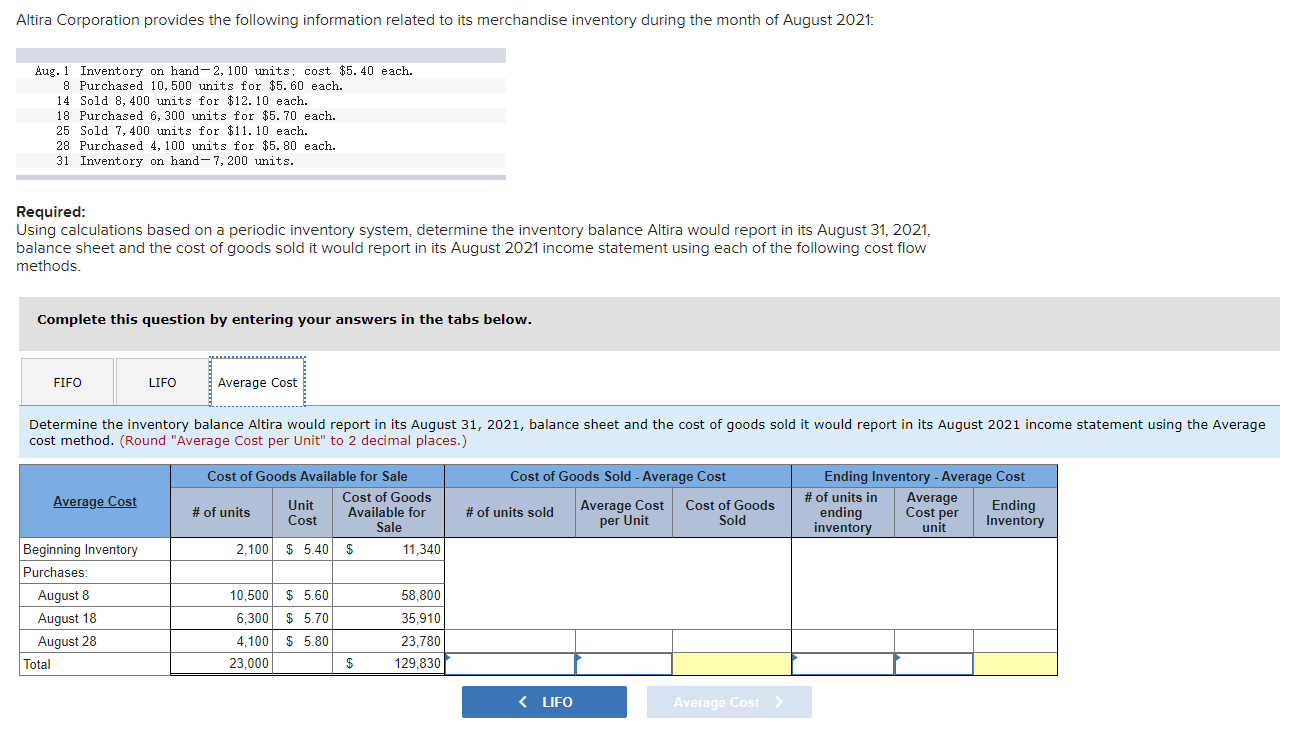Click Total row Average Cost per unit ending field

934,664
